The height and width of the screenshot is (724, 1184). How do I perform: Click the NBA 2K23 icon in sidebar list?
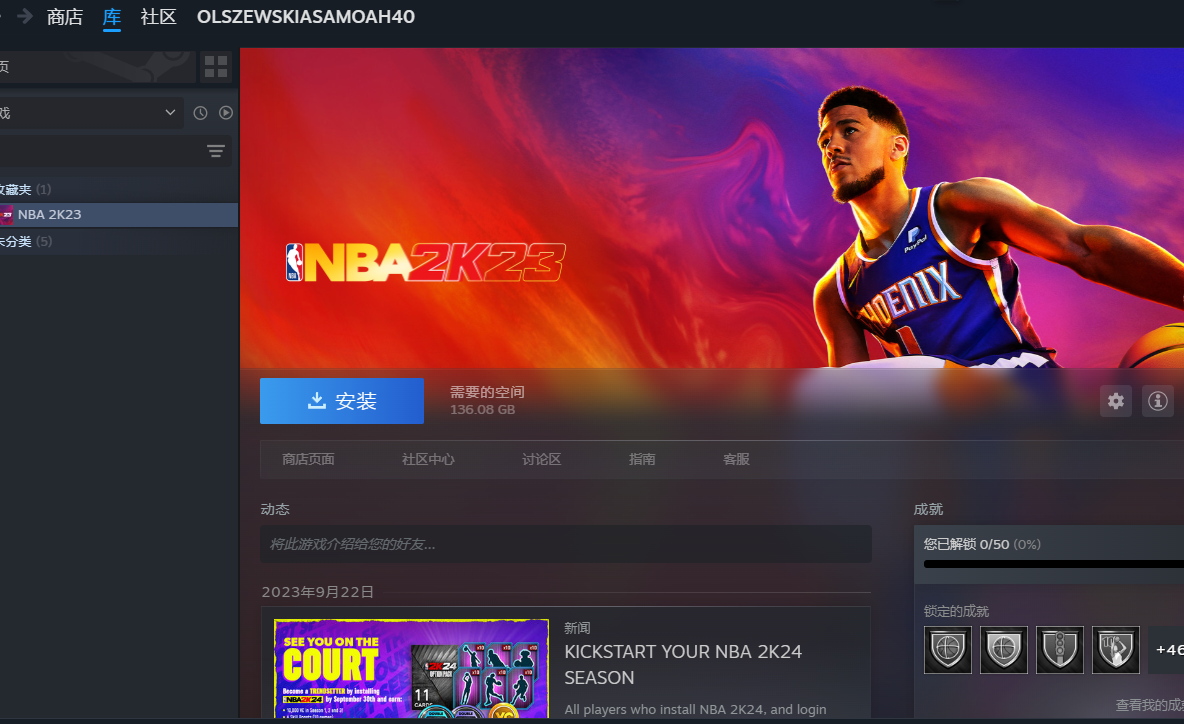click(x=7, y=214)
